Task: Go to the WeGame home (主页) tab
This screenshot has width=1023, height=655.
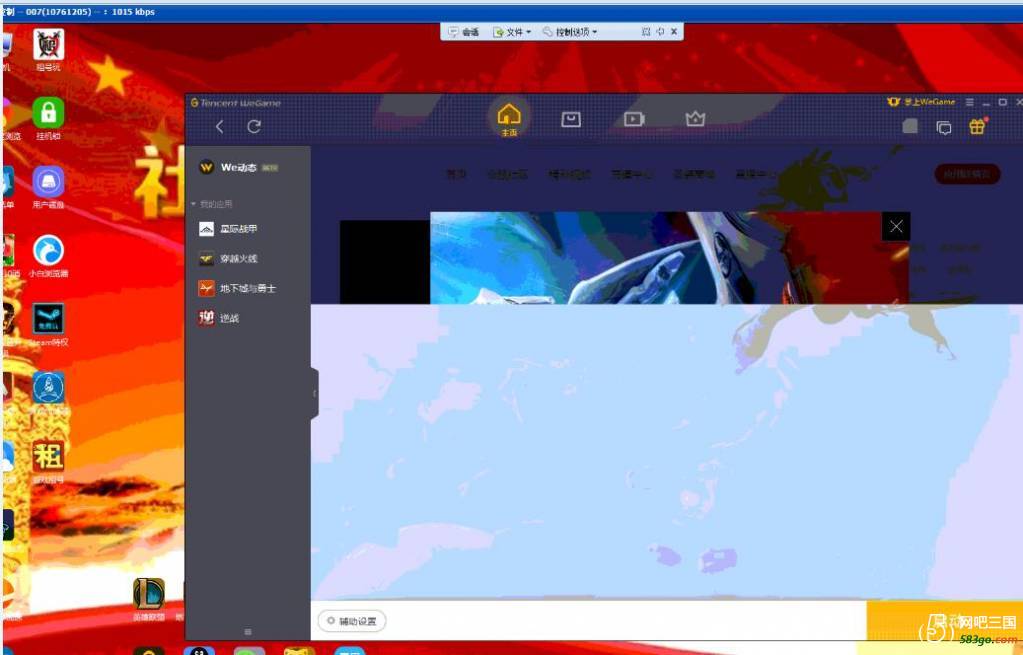Action: pyautogui.click(x=509, y=118)
